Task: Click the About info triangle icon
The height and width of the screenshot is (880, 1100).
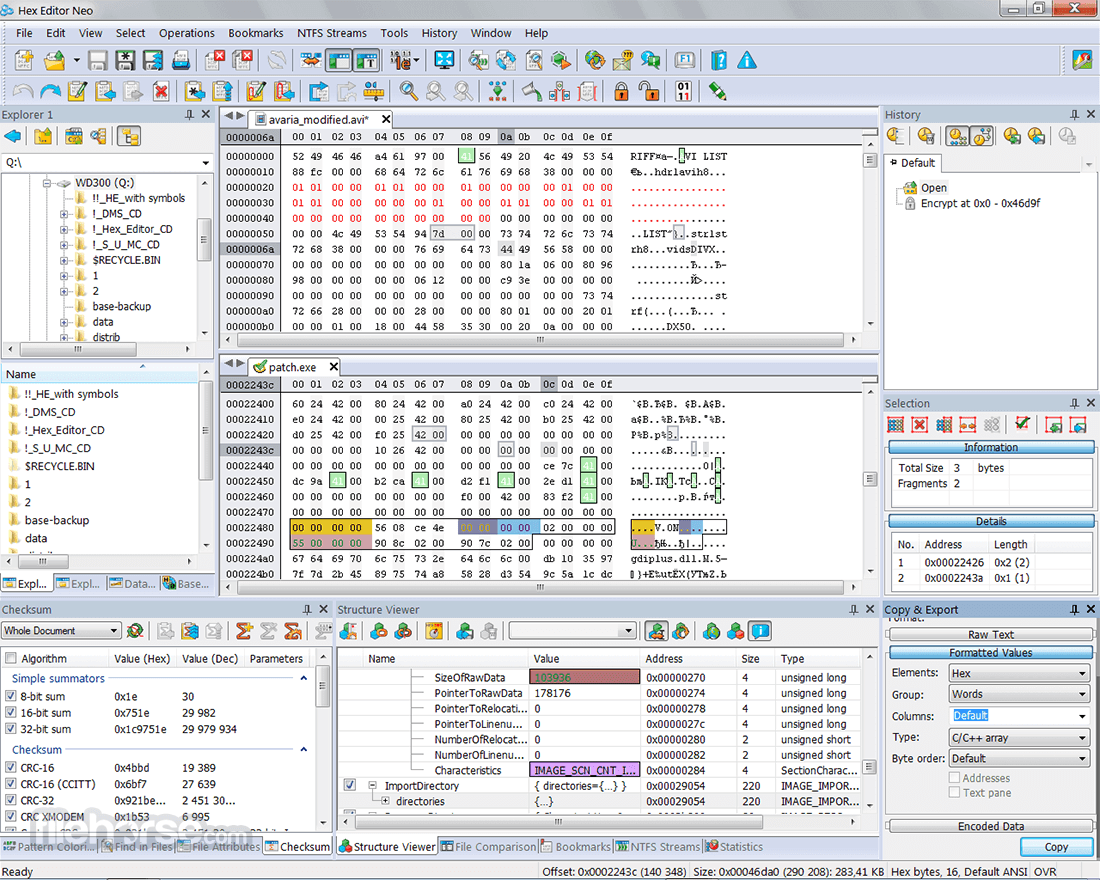Action: (747, 61)
